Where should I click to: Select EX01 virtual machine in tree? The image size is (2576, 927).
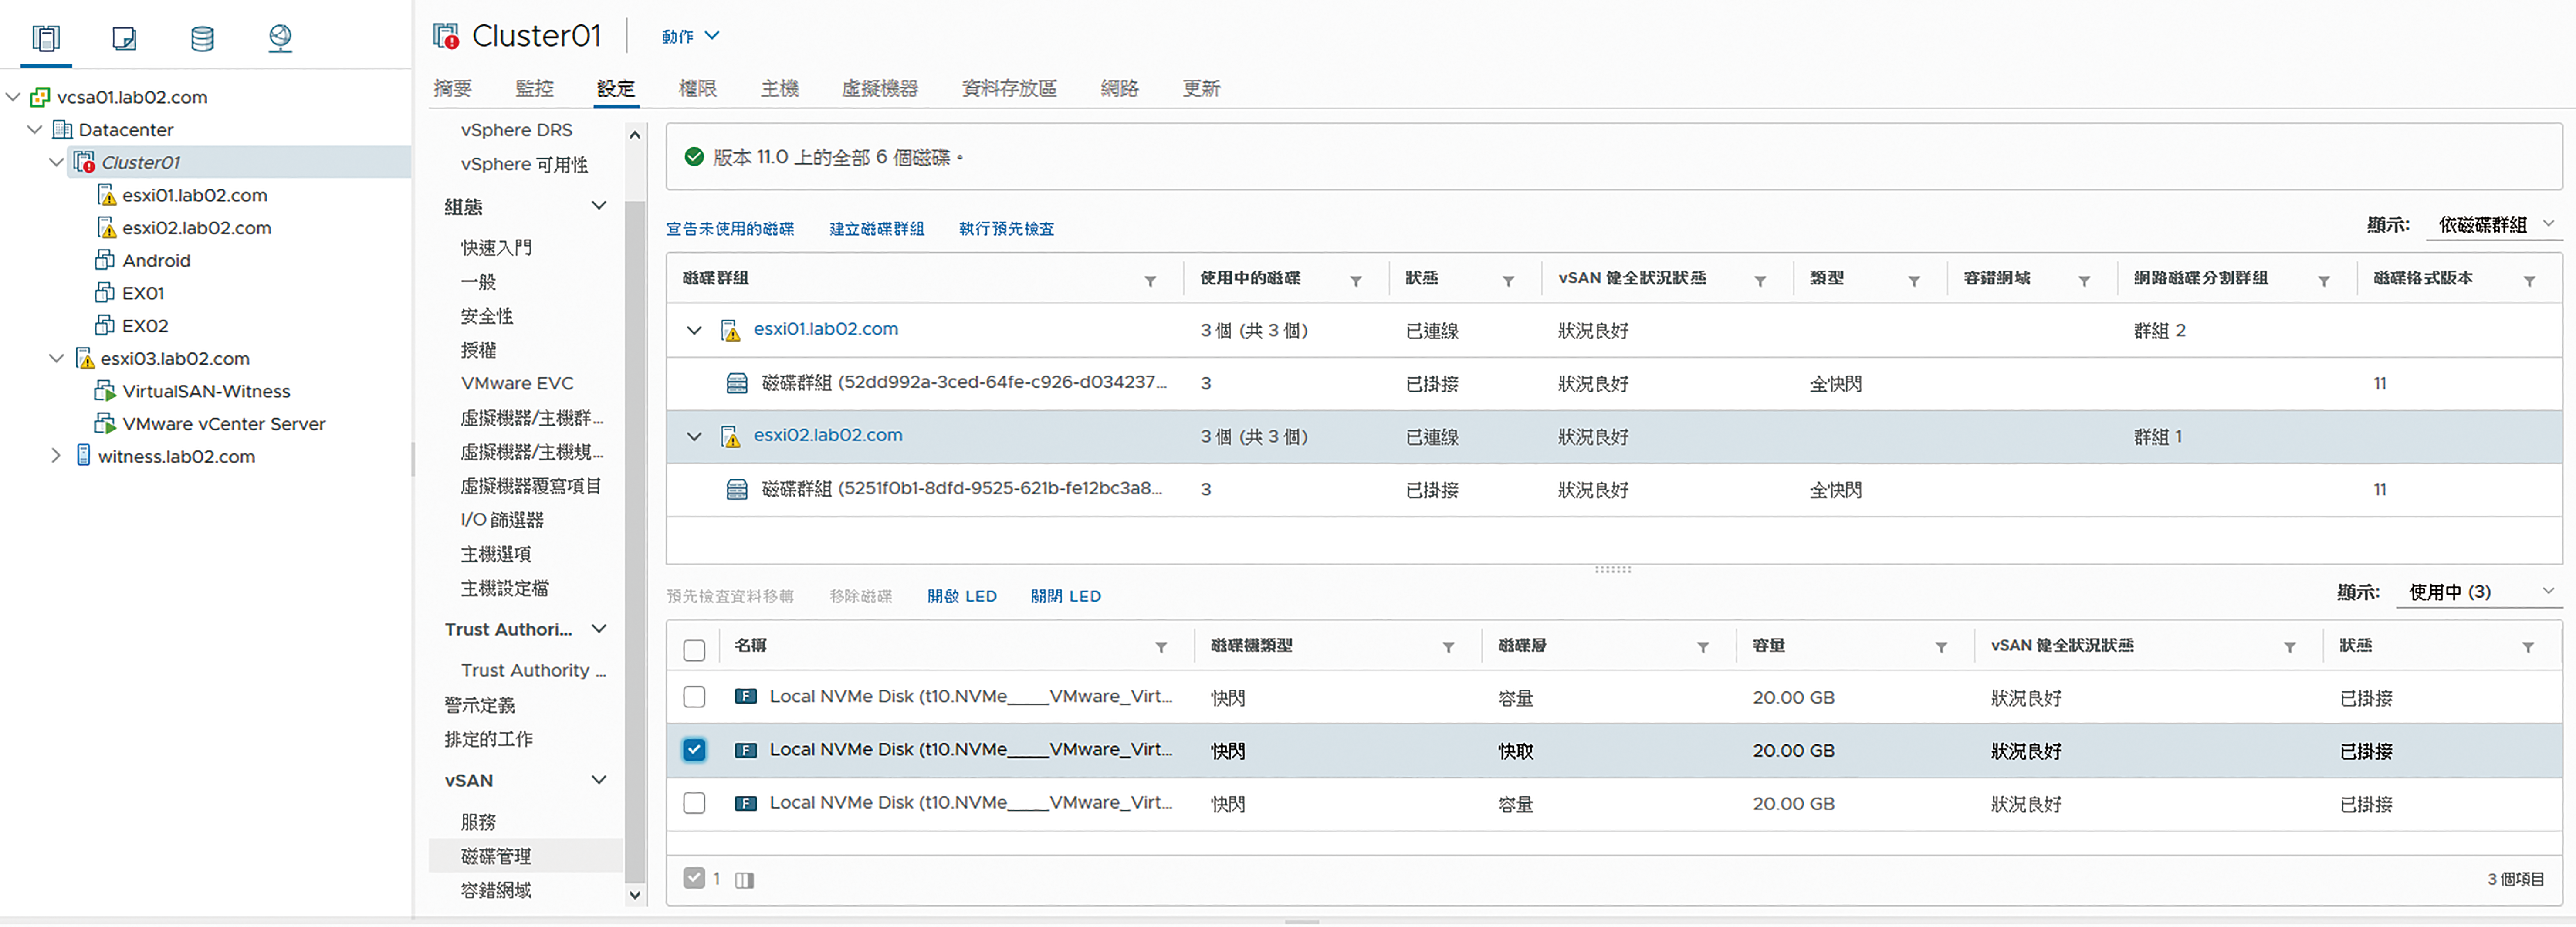tap(143, 293)
